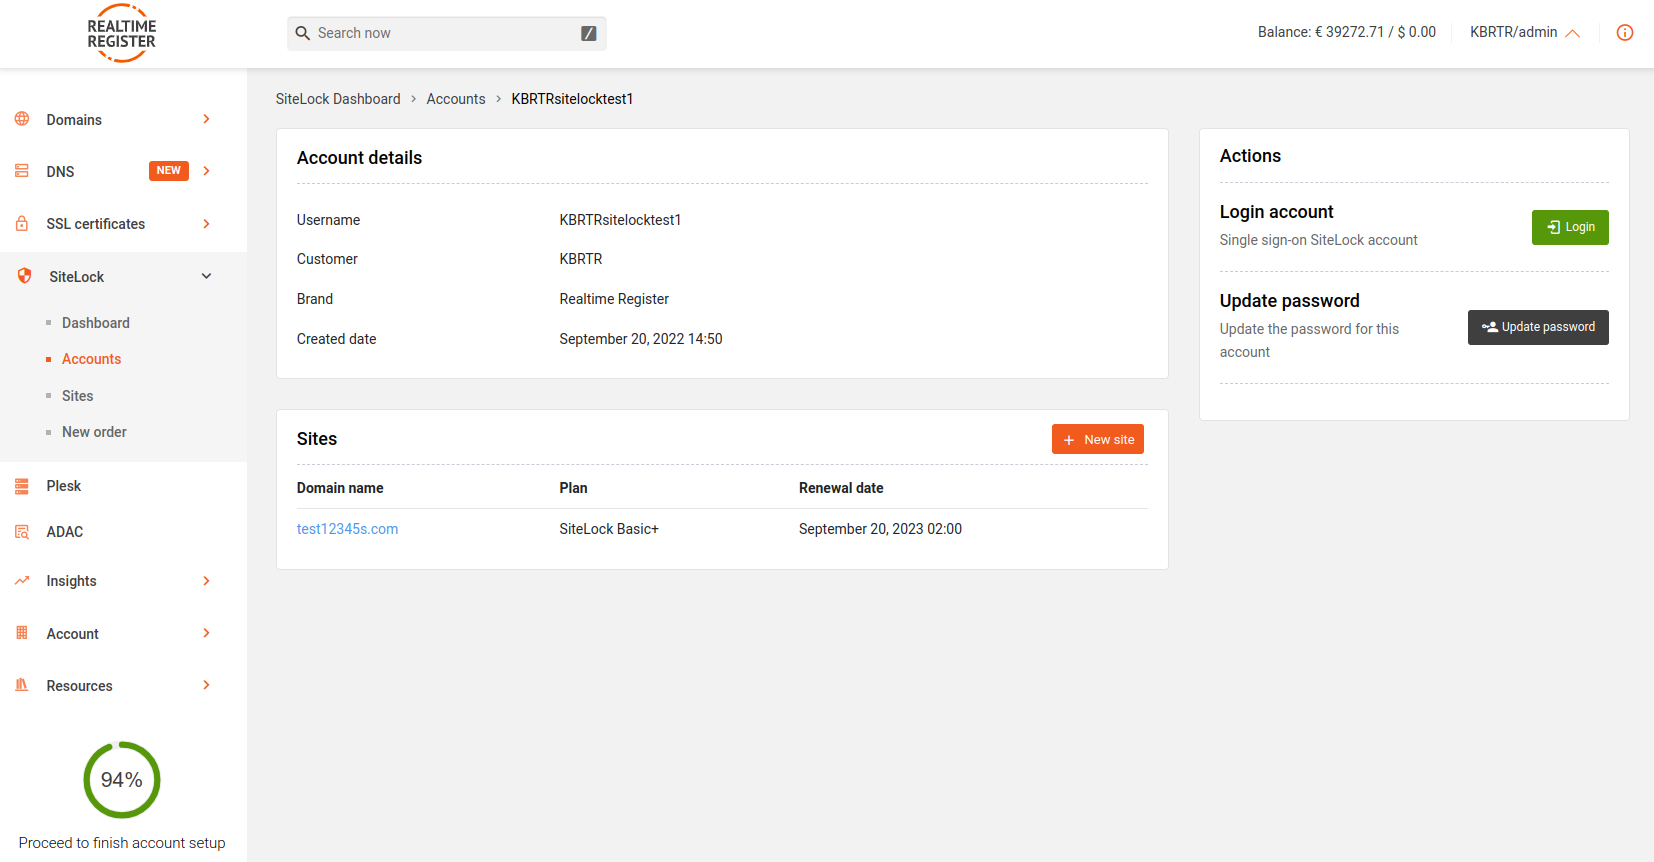Click the Realtime Register logo
1654x862 pixels.
122,33
